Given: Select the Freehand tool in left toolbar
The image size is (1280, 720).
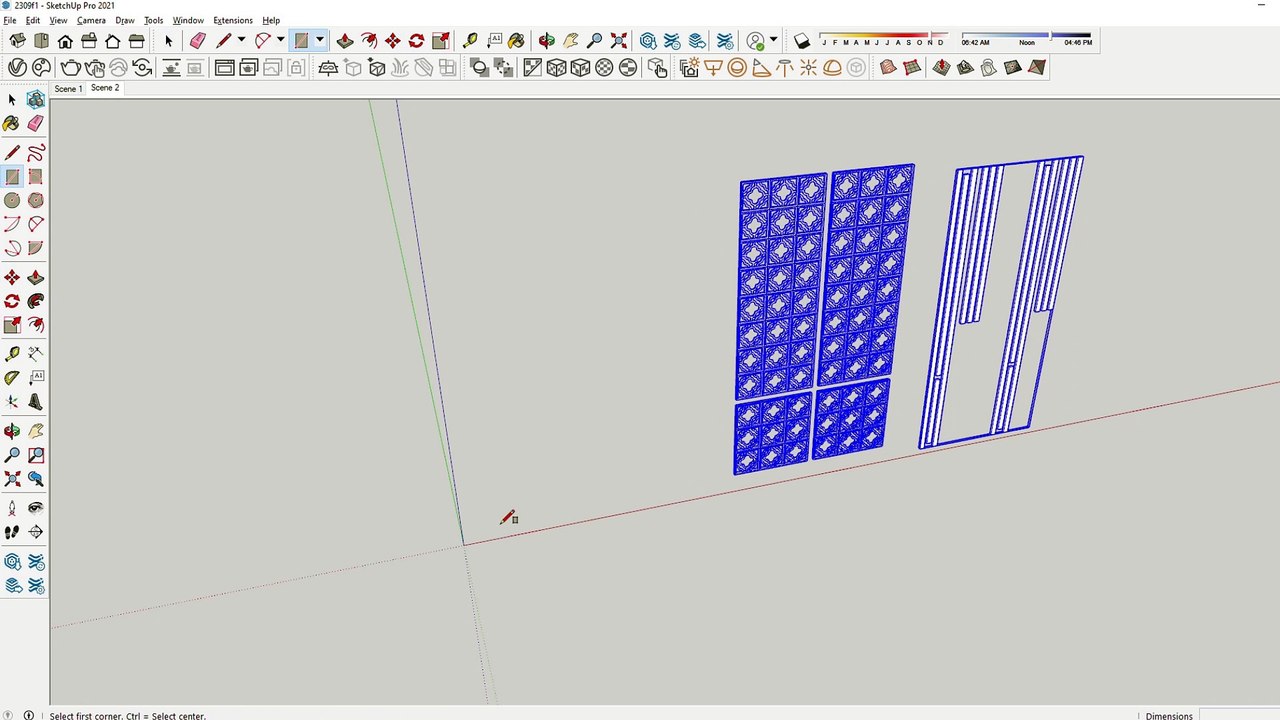Looking at the screenshot, I should click(x=36, y=153).
